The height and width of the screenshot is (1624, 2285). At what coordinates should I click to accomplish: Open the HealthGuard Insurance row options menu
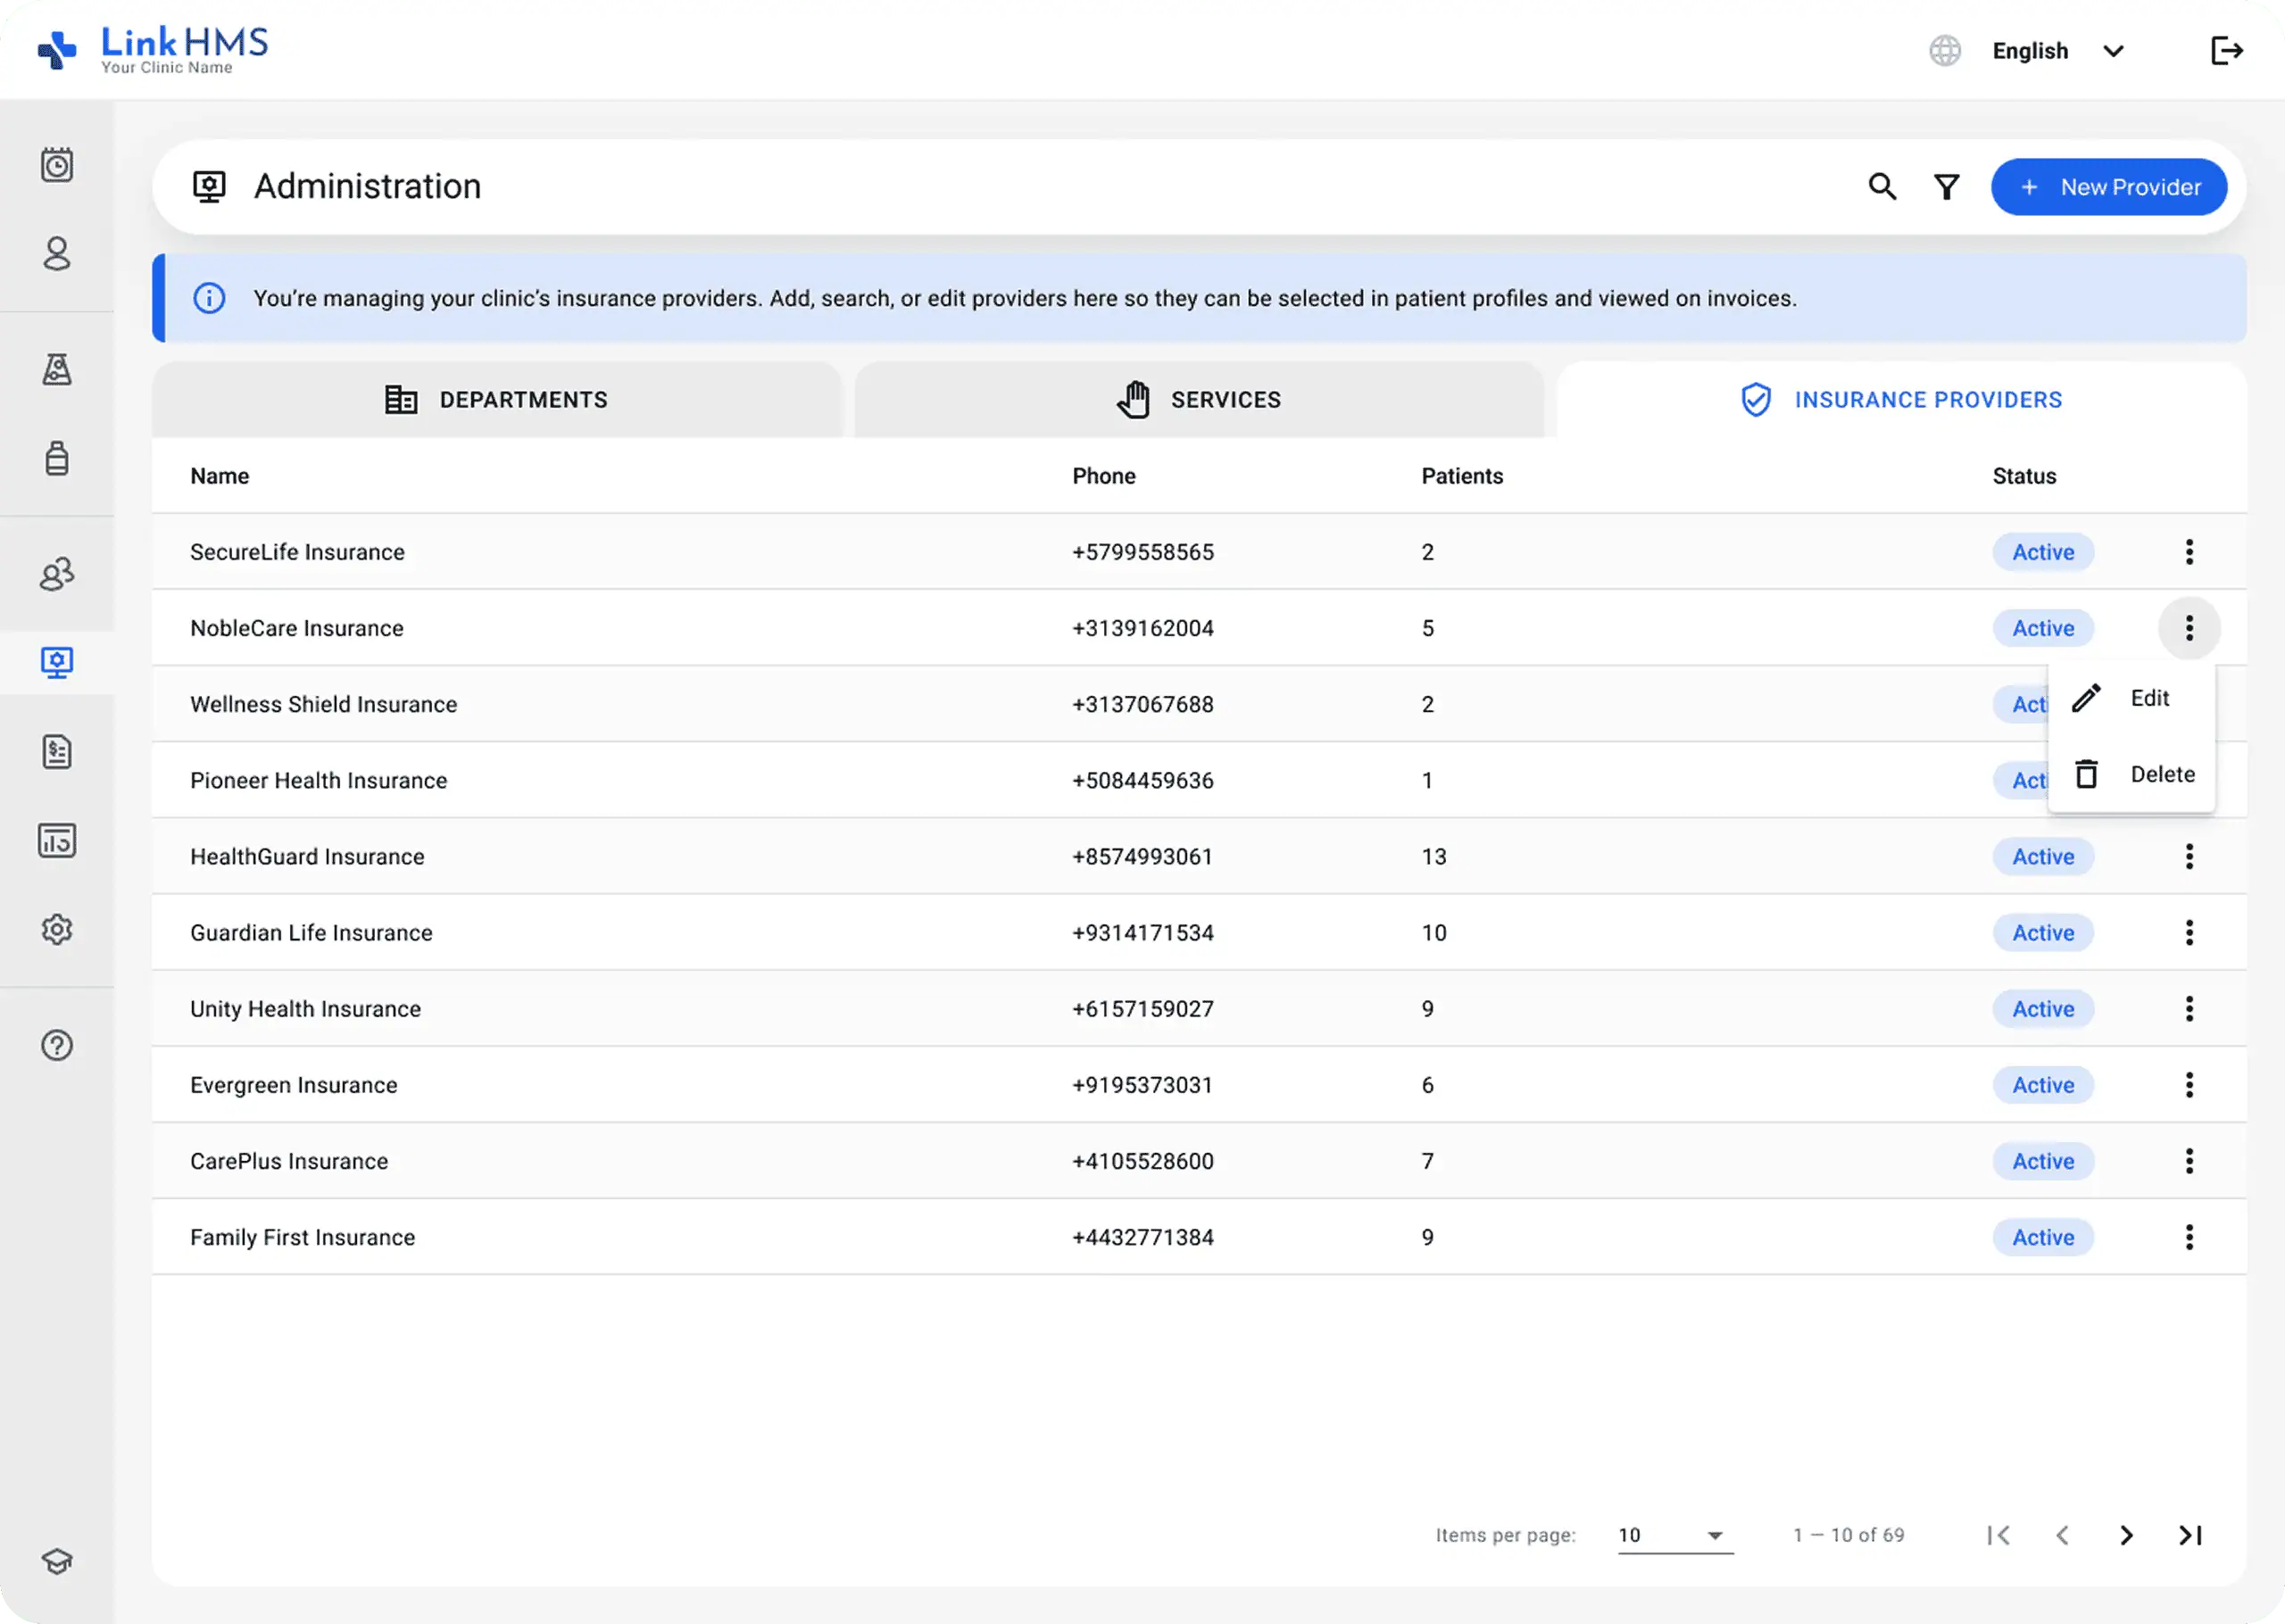[x=2189, y=857]
